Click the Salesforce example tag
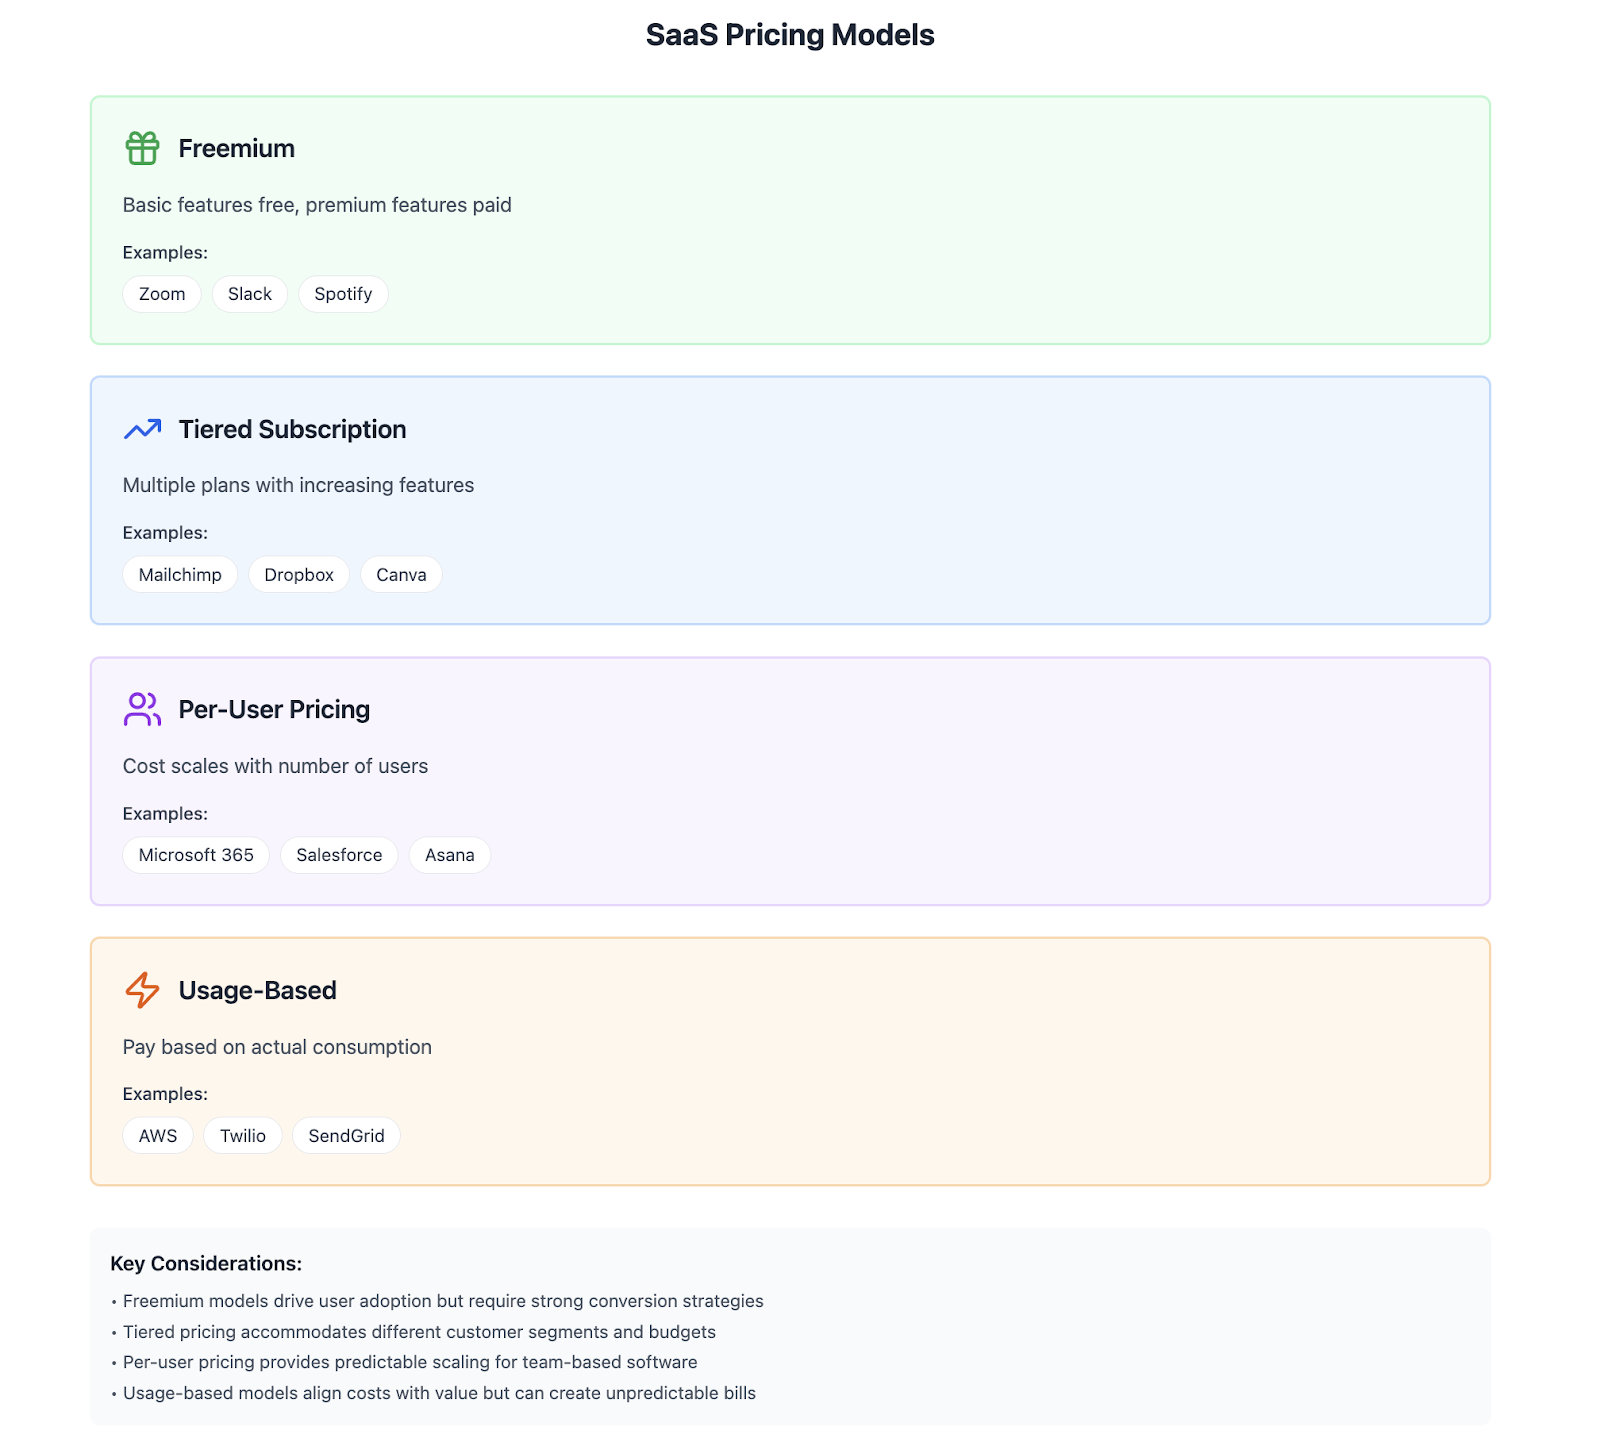Viewport: 1600px width, 1446px height. pos(339,855)
